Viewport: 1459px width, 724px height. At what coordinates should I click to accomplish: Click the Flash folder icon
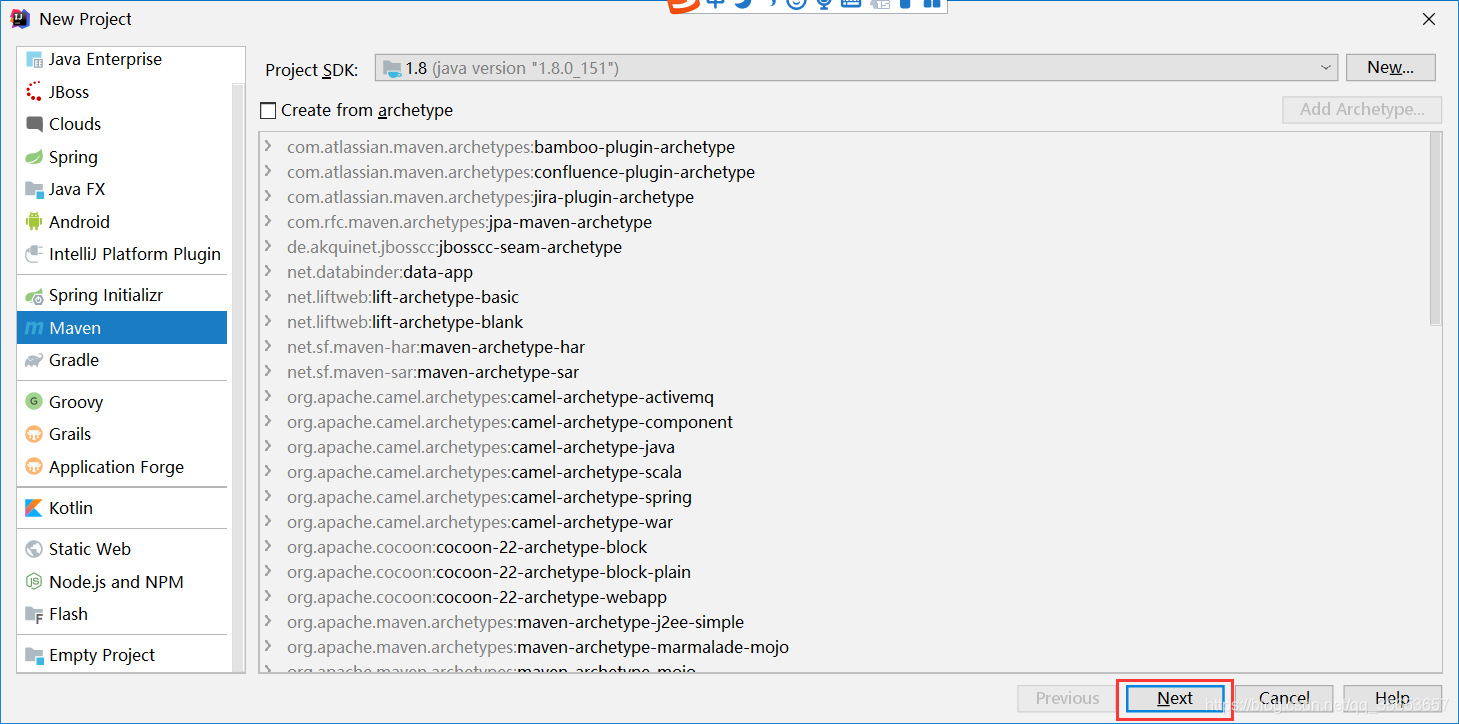tap(34, 614)
